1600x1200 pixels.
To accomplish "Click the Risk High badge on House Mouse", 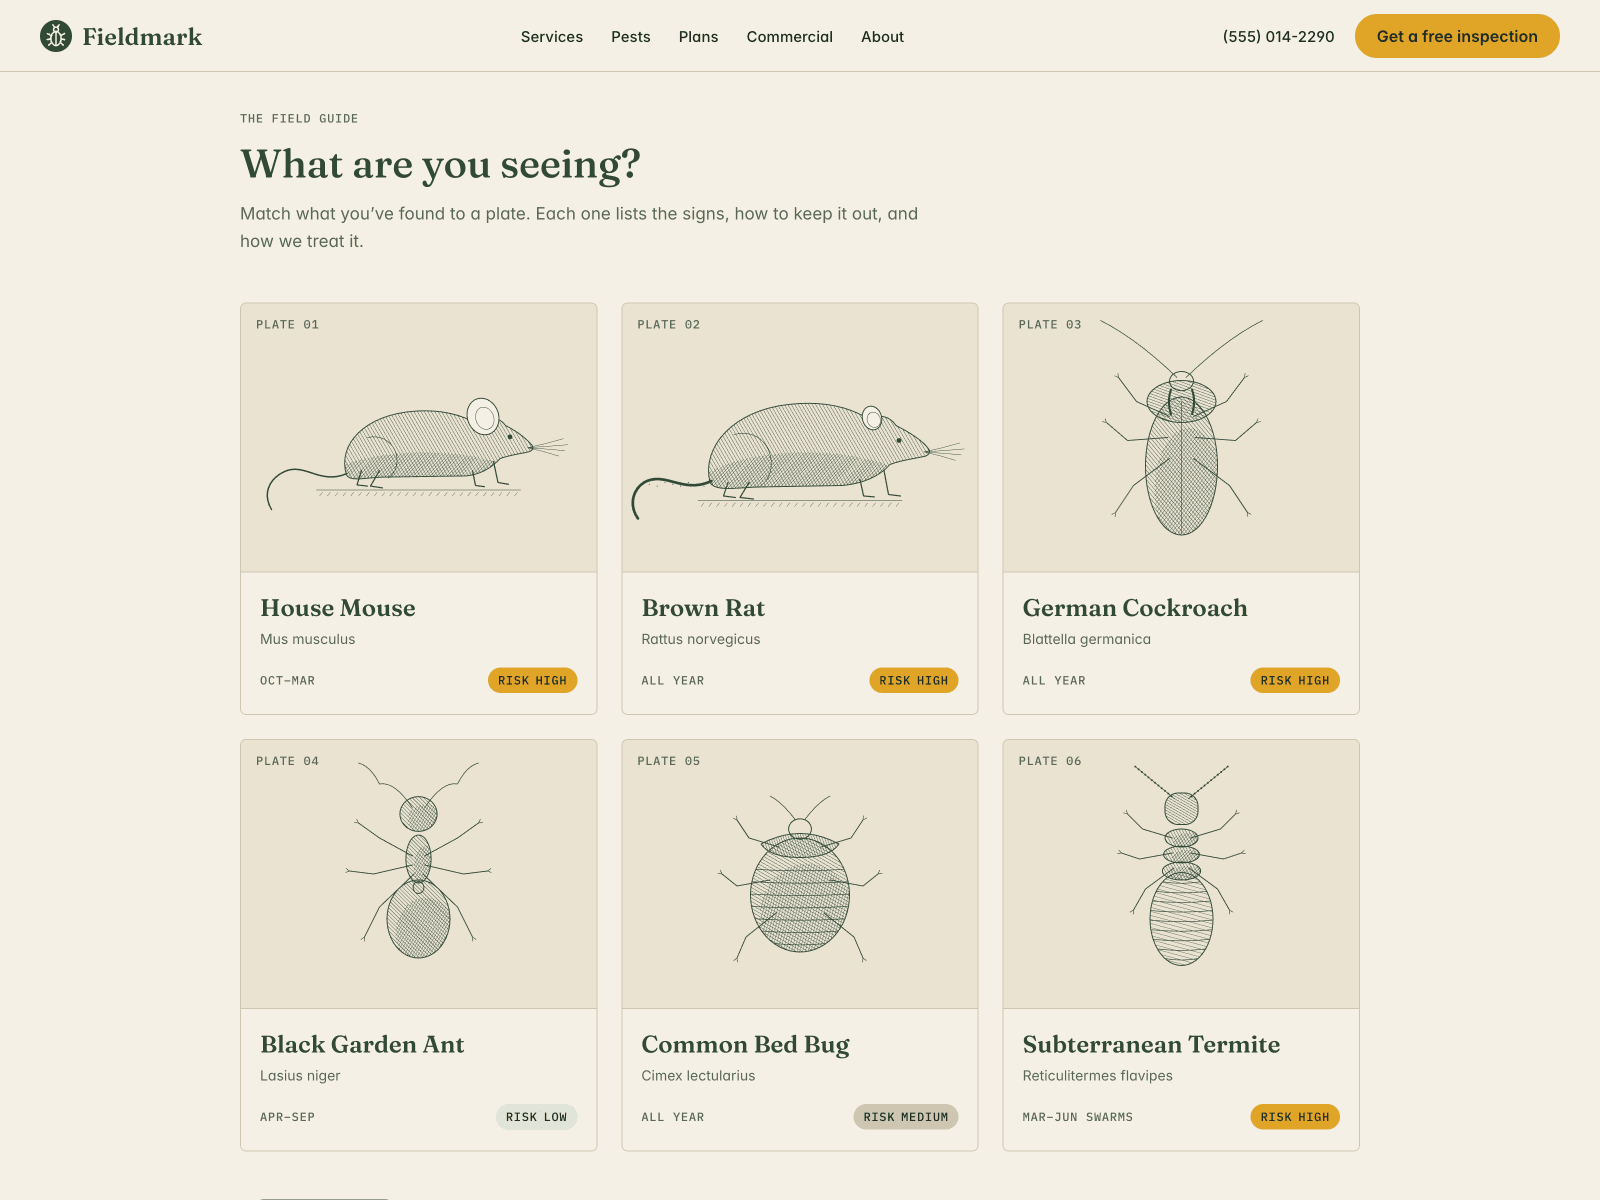I will click(x=532, y=680).
